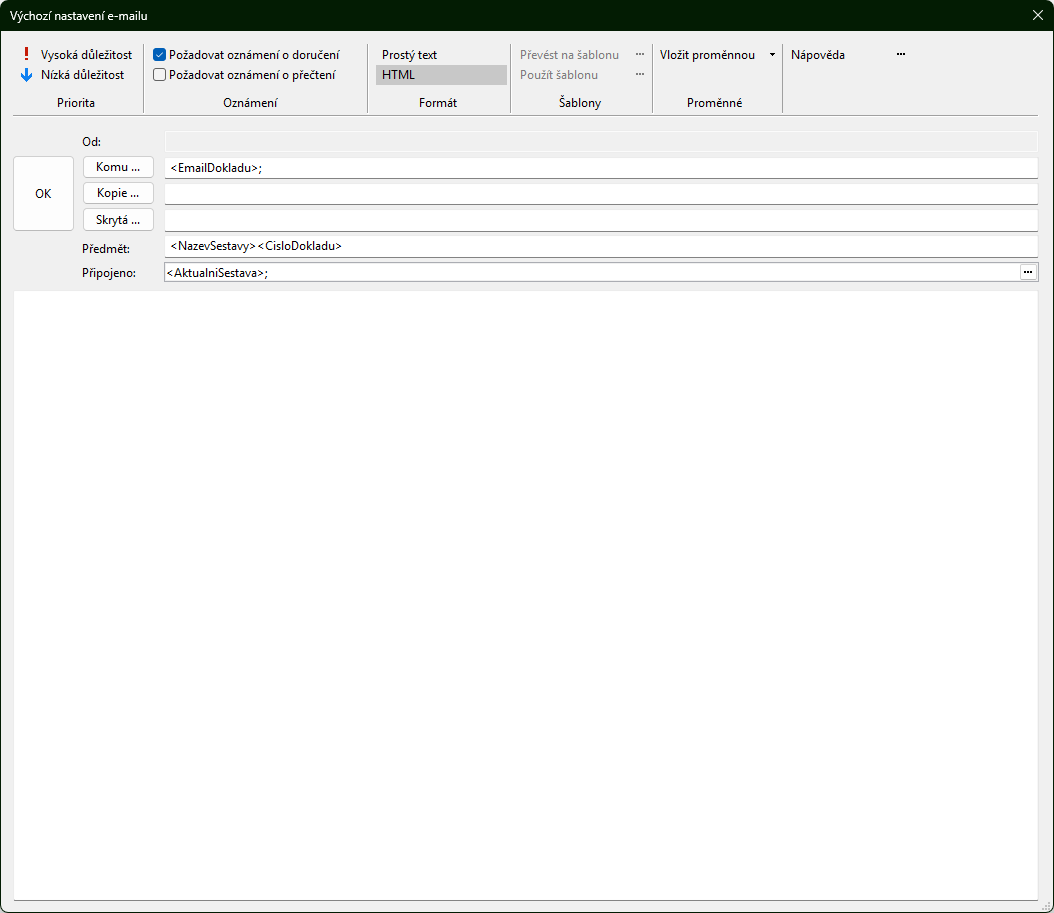Enable Požadovat oznámení o přečtení

(159, 74)
